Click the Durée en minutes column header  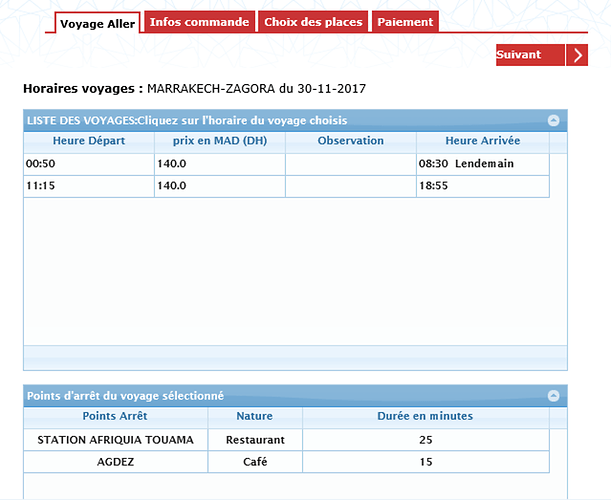[x=426, y=417]
